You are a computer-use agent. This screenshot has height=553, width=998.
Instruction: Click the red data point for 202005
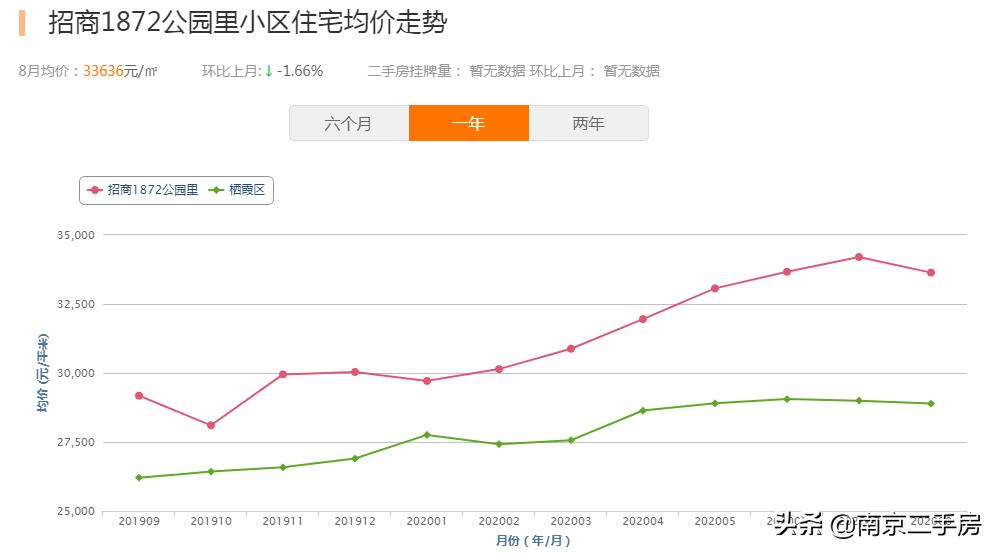coord(715,288)
